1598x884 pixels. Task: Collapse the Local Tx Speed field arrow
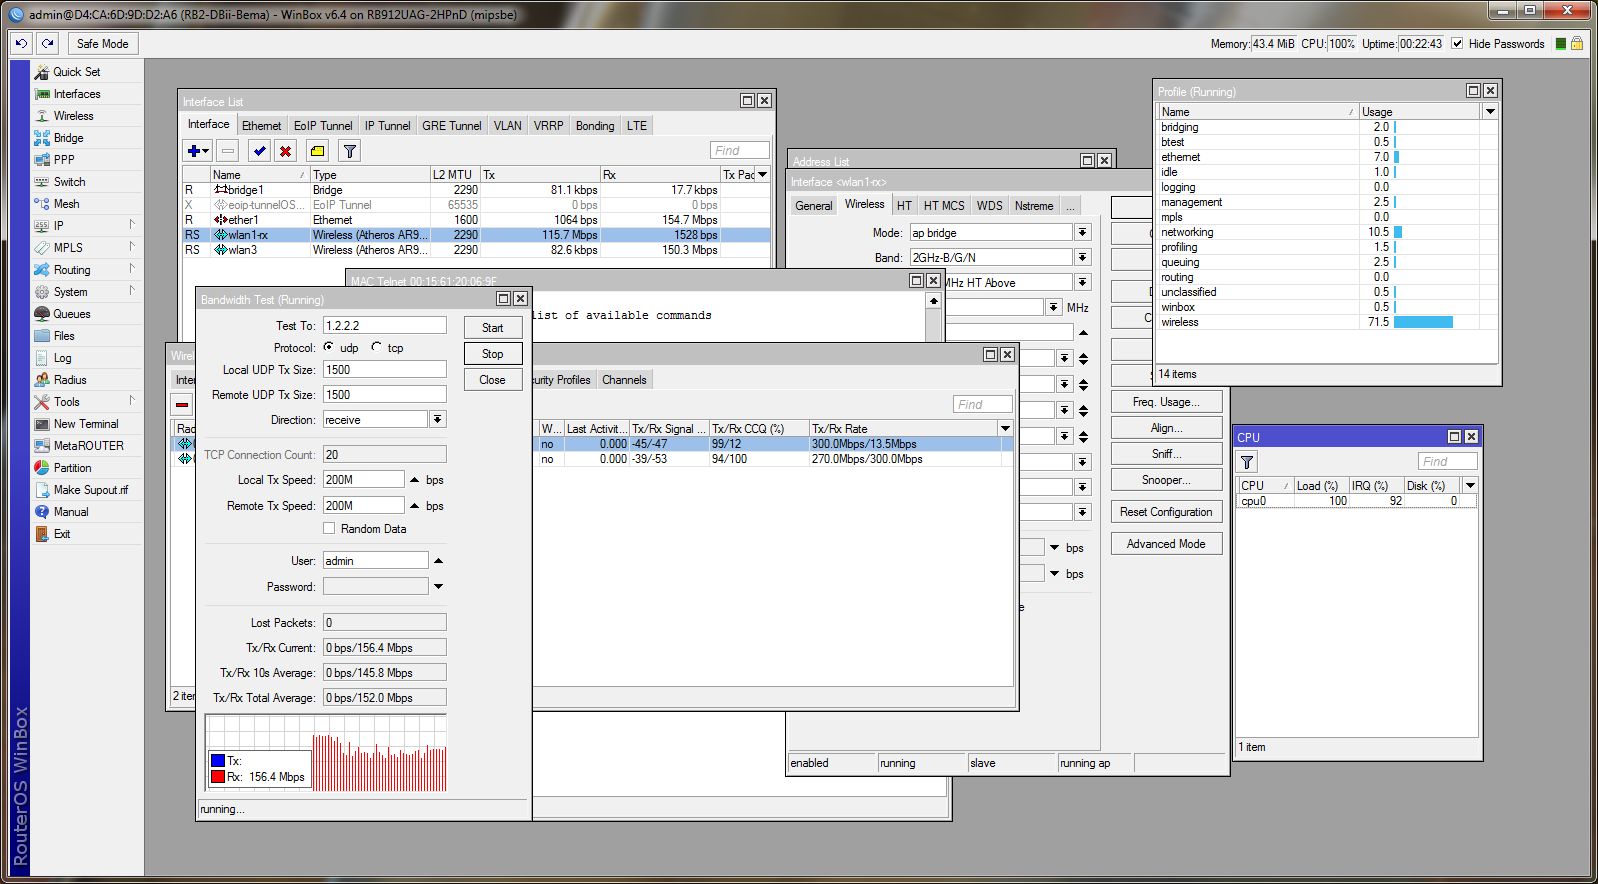(x=414, y=479)
